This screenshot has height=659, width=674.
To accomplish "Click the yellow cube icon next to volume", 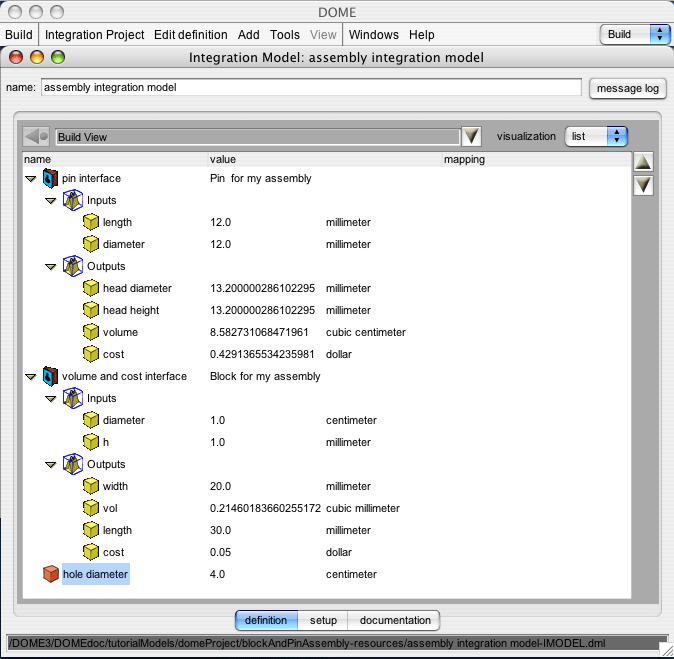I will [91, 332].
